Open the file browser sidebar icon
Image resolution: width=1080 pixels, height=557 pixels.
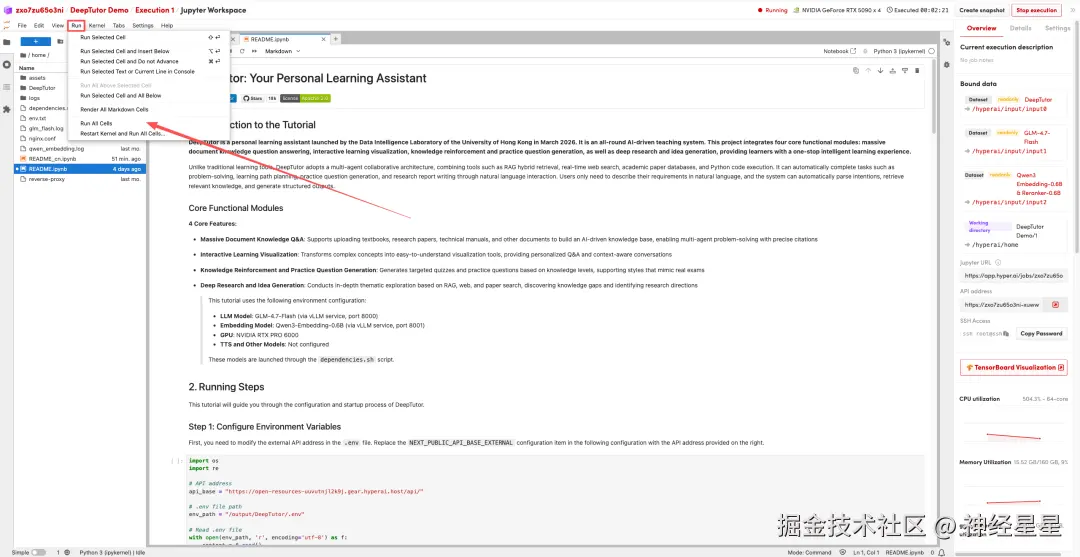7,41
